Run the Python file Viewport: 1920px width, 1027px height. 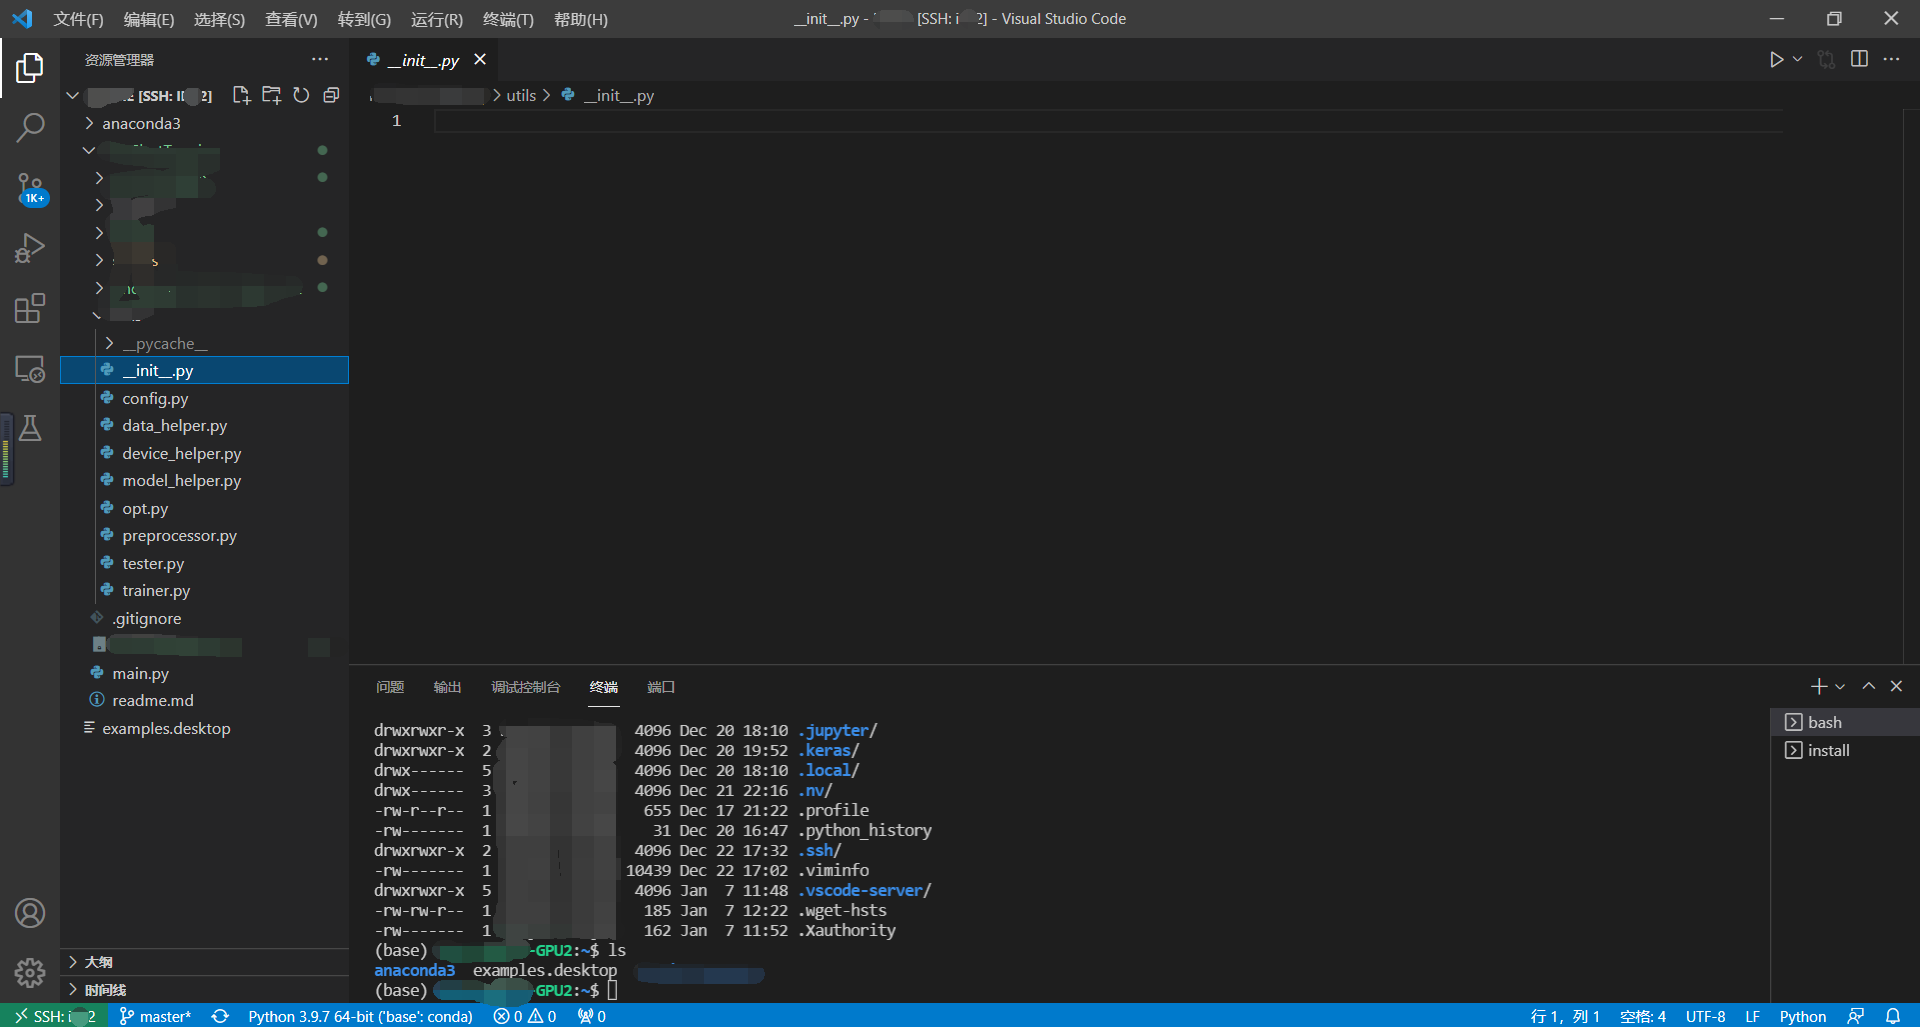[1776, 59]
